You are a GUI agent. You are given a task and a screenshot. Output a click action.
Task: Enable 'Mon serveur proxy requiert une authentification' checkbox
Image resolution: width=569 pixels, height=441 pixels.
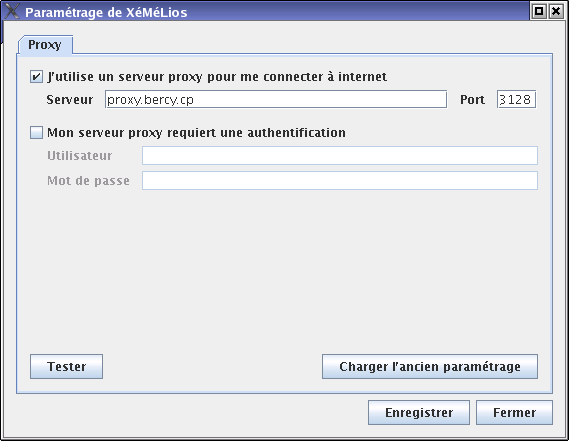[x=36, y=132]
